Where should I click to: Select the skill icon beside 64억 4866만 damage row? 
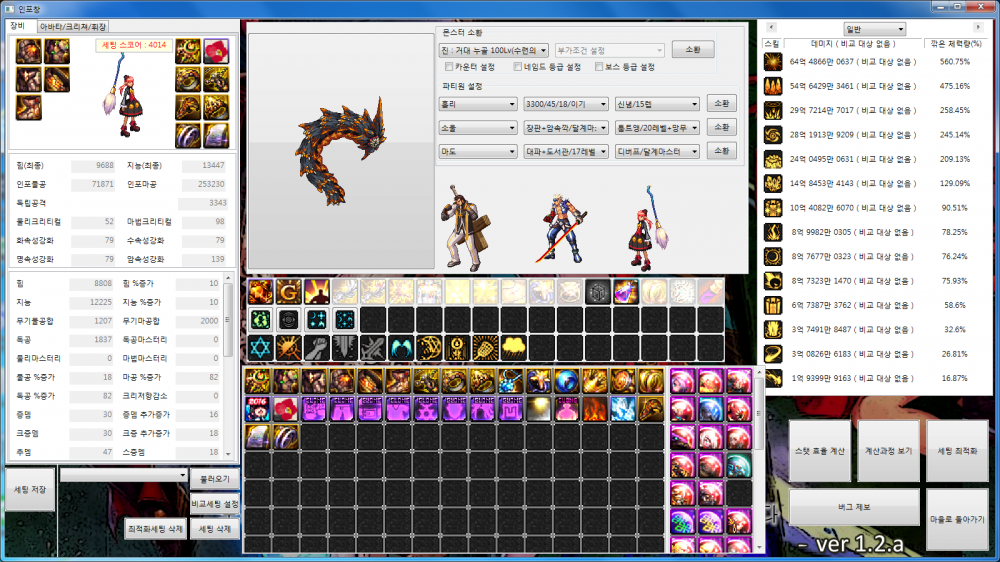click(774, 62)
